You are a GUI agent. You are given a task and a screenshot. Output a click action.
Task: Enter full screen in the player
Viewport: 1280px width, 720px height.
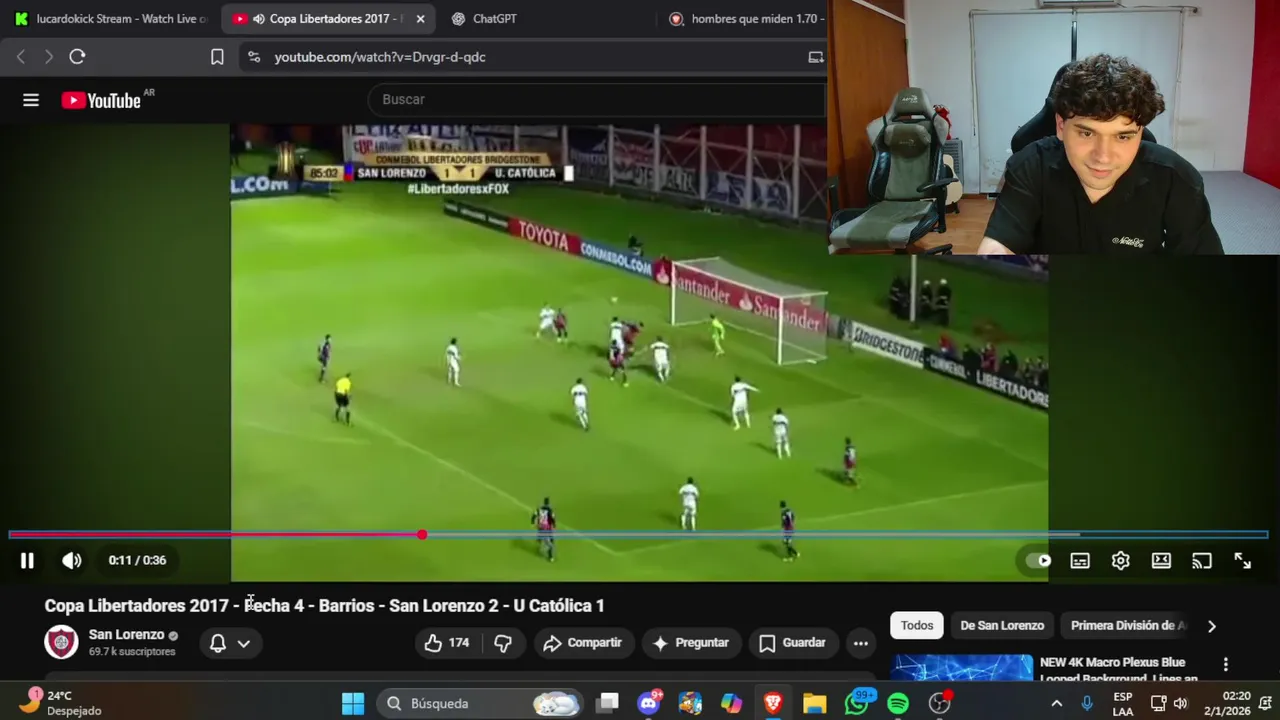click(1242, 561)
